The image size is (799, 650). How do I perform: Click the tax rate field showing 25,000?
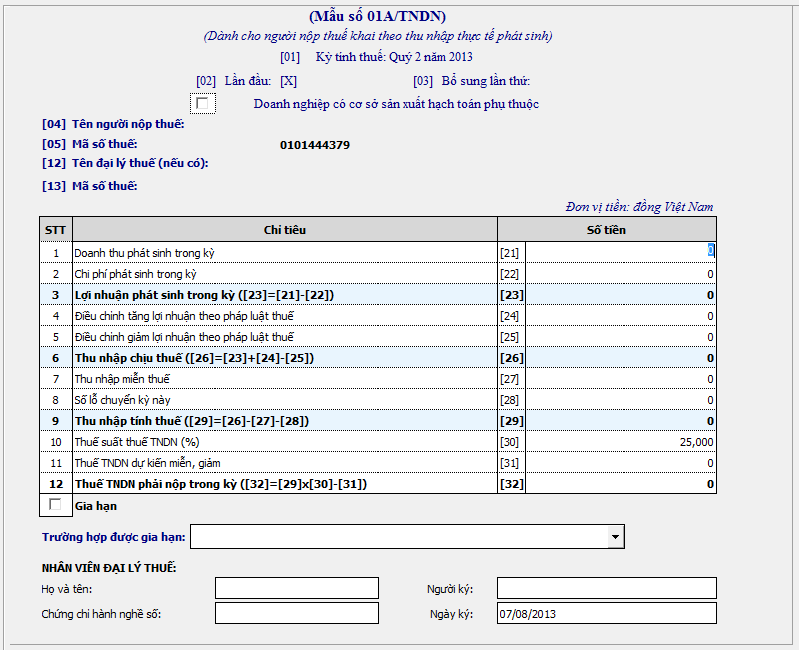click(x=620, y=442)
